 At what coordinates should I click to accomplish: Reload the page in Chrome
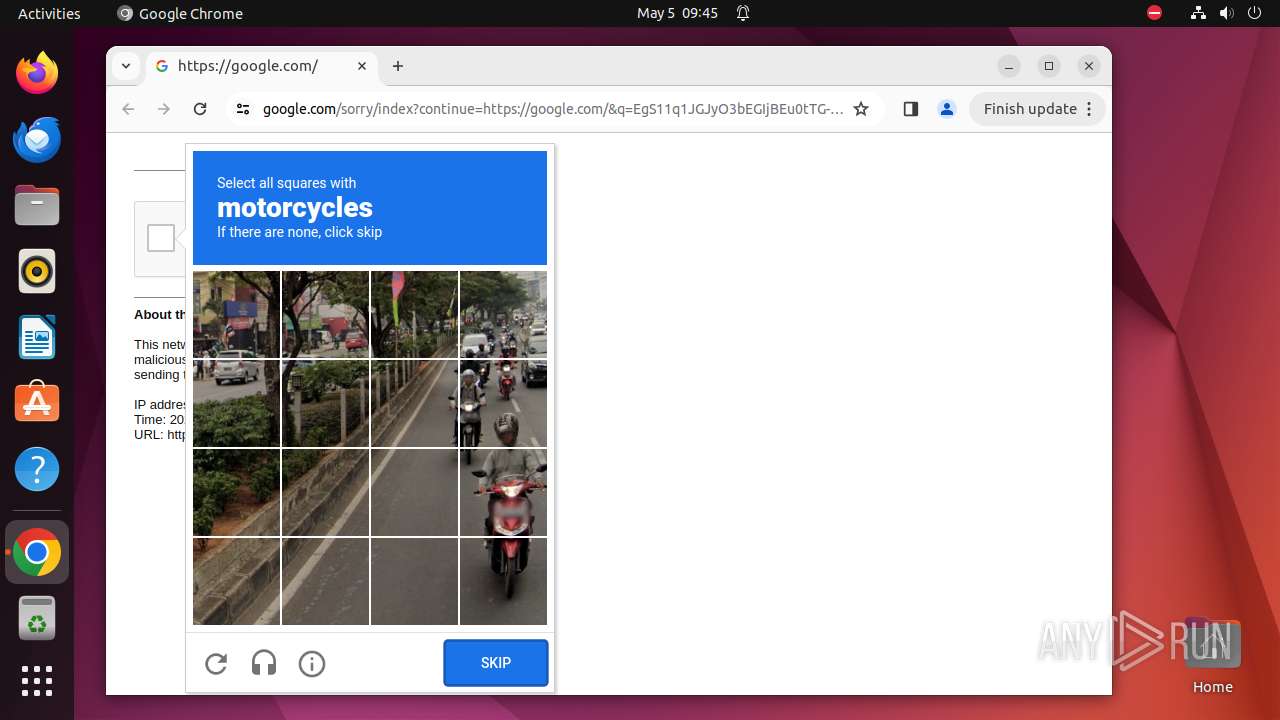pos(200,109)
